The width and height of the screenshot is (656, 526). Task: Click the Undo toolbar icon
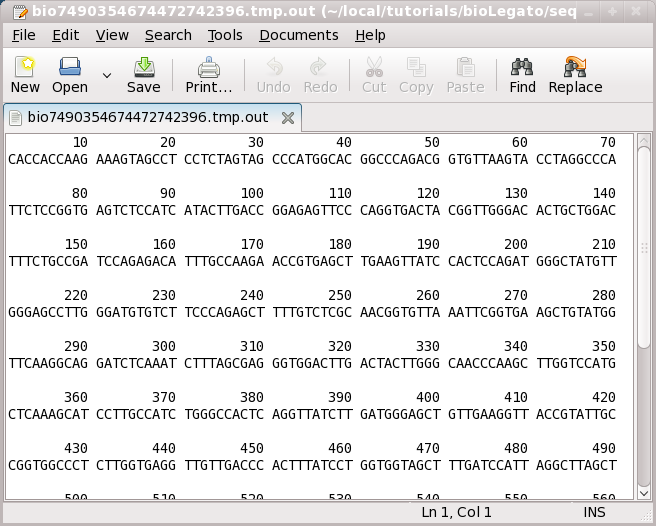(274, 67)
